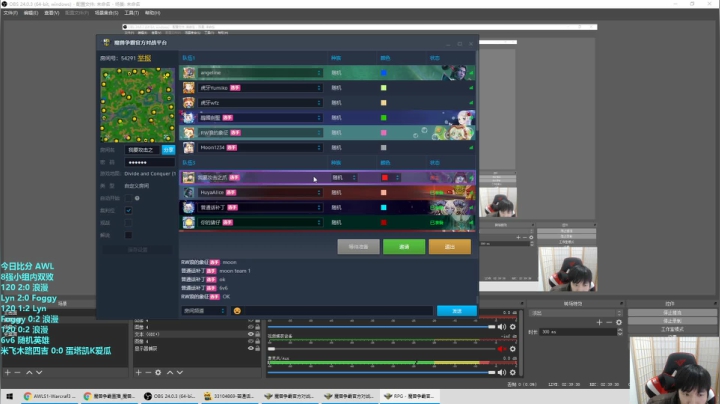Open slot dropdown for angeline's row
Image resolution: width=720 pixels, height=404 pixels.
[x=319, y=73]
